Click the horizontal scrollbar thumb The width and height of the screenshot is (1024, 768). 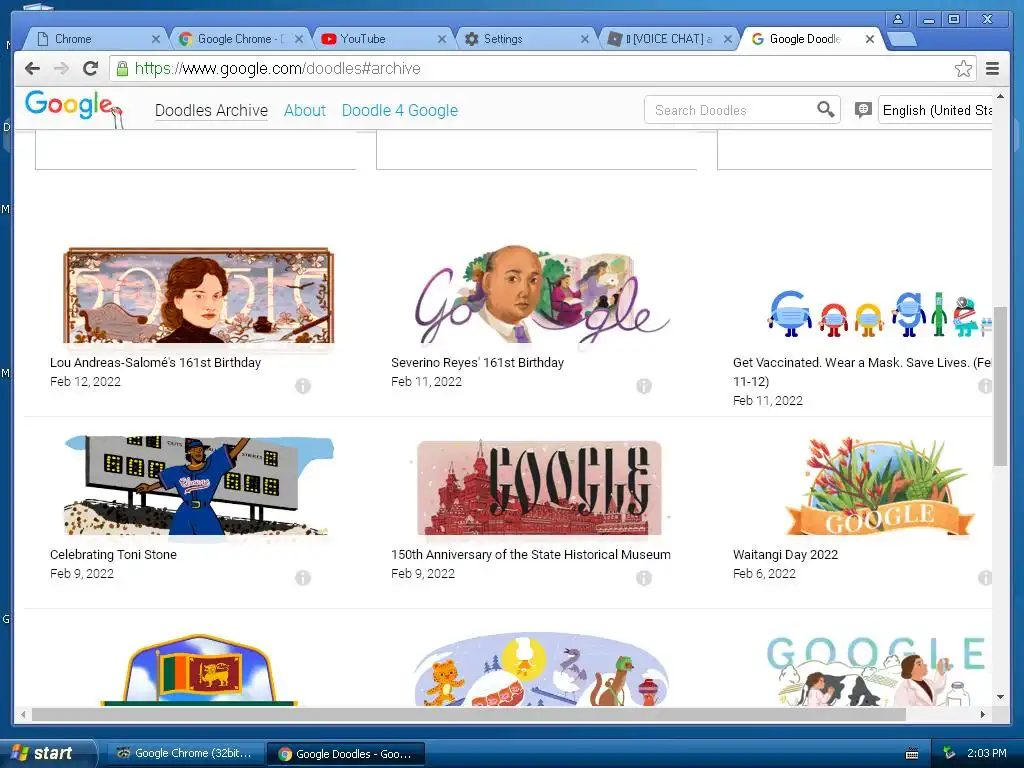[469, 714]
